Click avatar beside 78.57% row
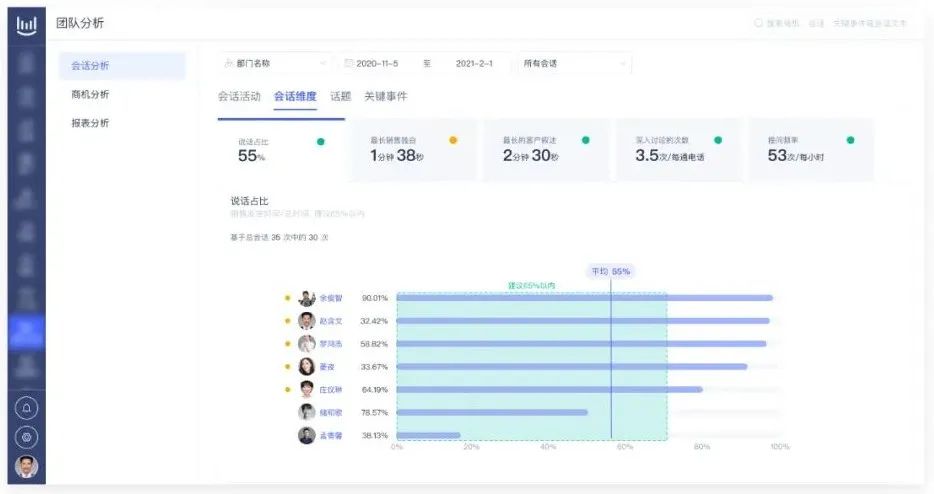The width and height of the screenshot is (934, 494). point(307,412)
